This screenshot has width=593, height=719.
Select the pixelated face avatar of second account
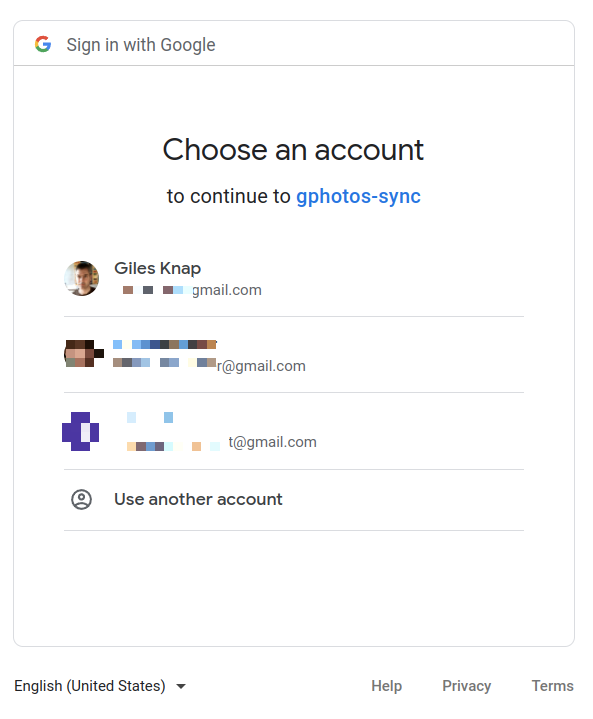coord(83,354)
